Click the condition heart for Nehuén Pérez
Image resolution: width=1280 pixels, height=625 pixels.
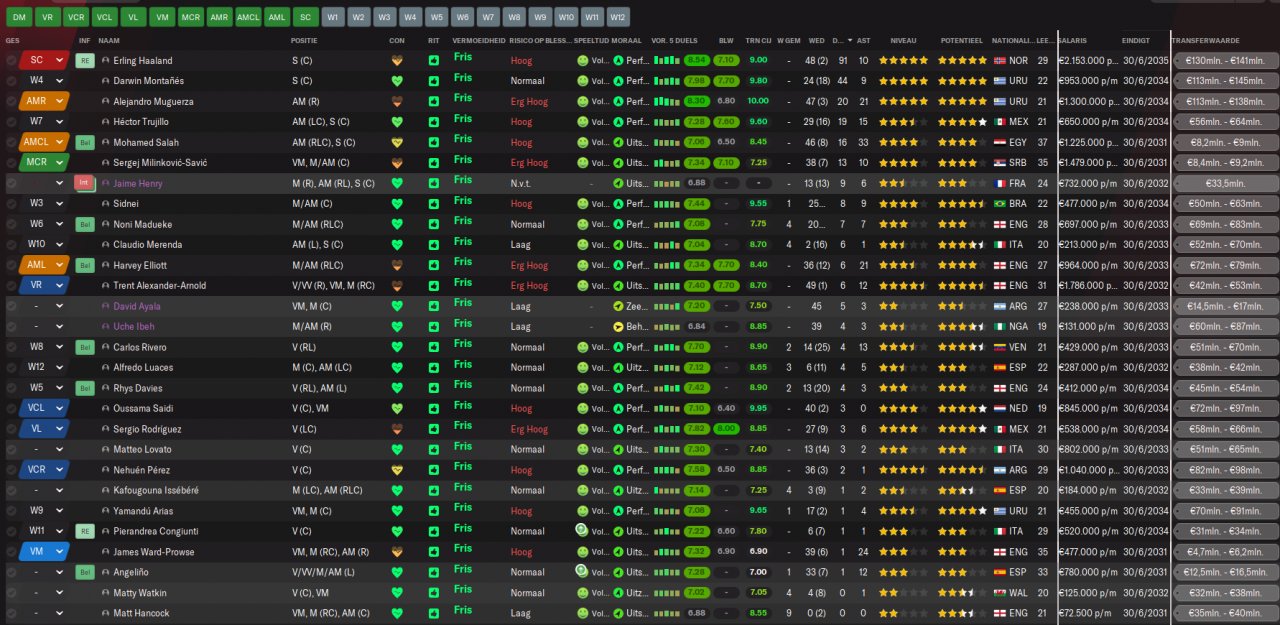pos(397,470)
